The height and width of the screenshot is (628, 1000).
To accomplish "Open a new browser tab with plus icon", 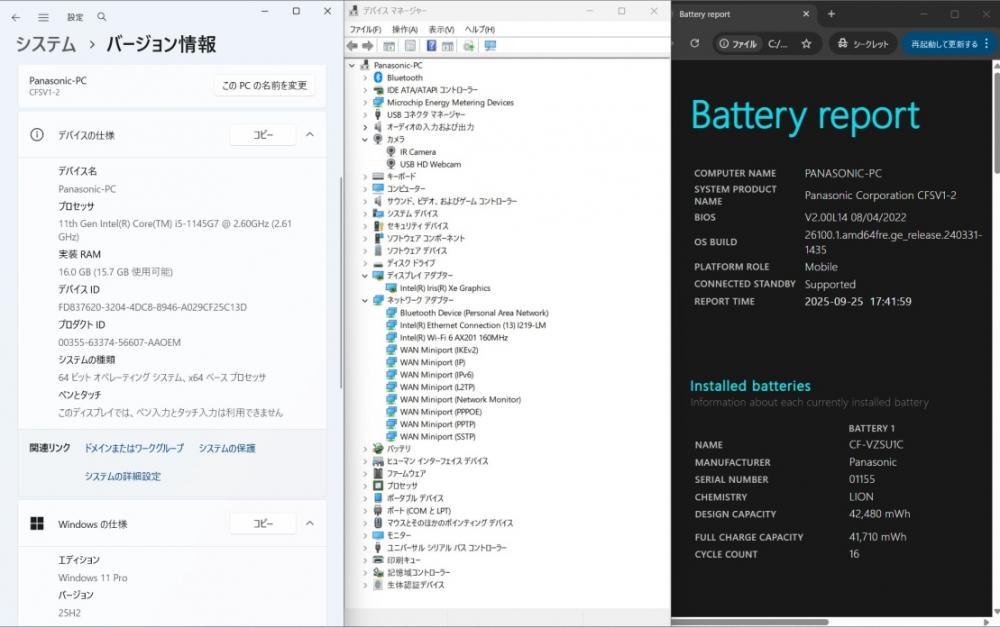I will (831, 14).
